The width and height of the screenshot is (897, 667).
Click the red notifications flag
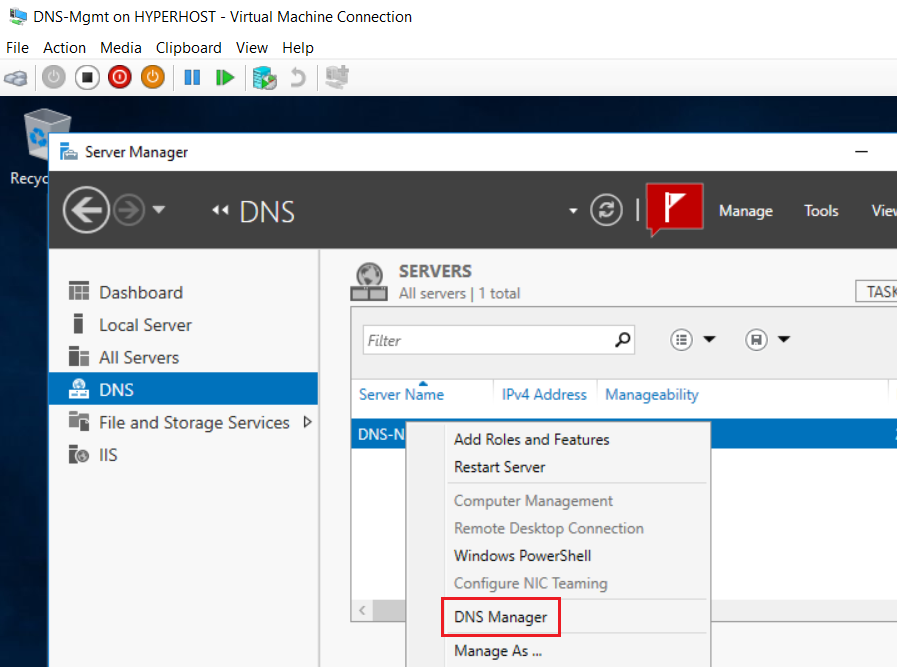tap(674, 208)
